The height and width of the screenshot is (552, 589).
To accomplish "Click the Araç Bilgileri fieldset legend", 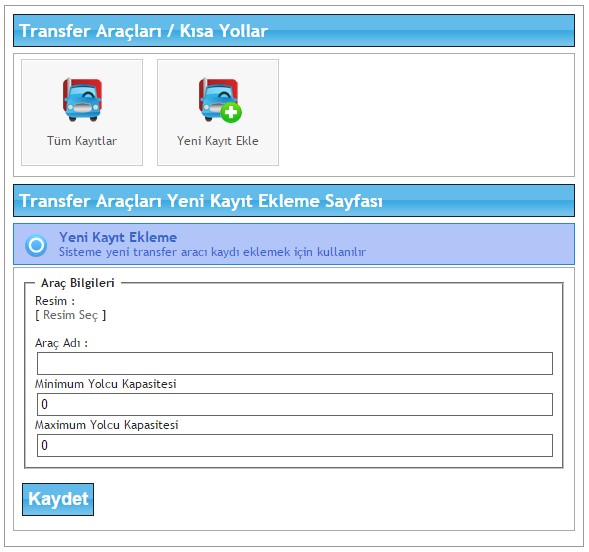I will [78, 283].
